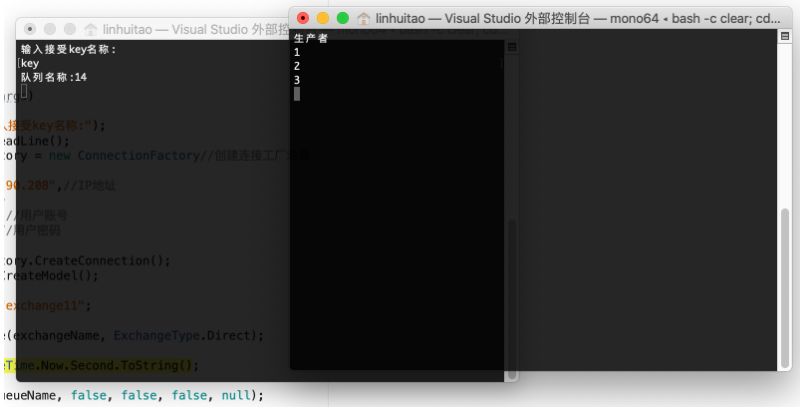The width and height of the screenshot is (800, 409).
Task: Click the front console title mentioning mono64
Action: (578, 19)
